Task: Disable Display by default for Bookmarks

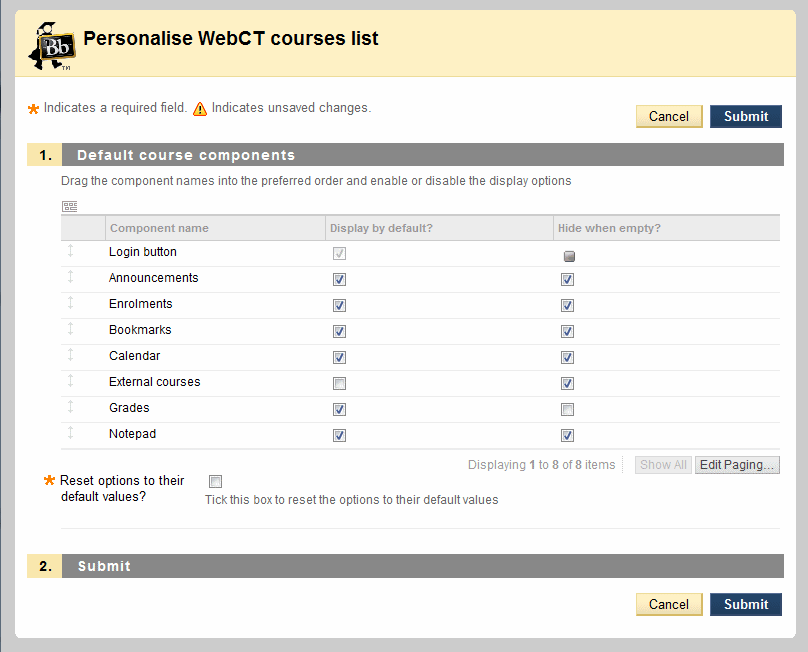Action: tap(339, 331)
